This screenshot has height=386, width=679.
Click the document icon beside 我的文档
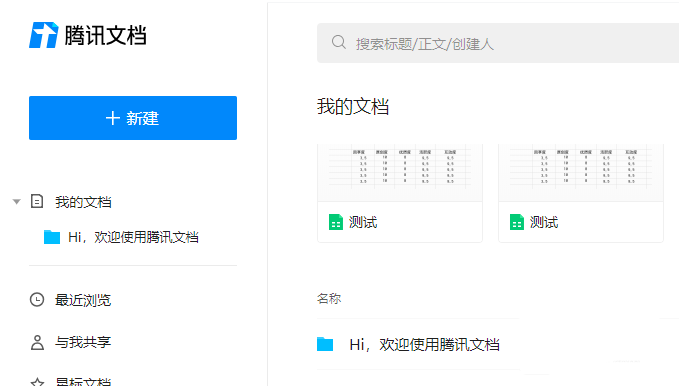pyautogui.click(x=37, y=201)
